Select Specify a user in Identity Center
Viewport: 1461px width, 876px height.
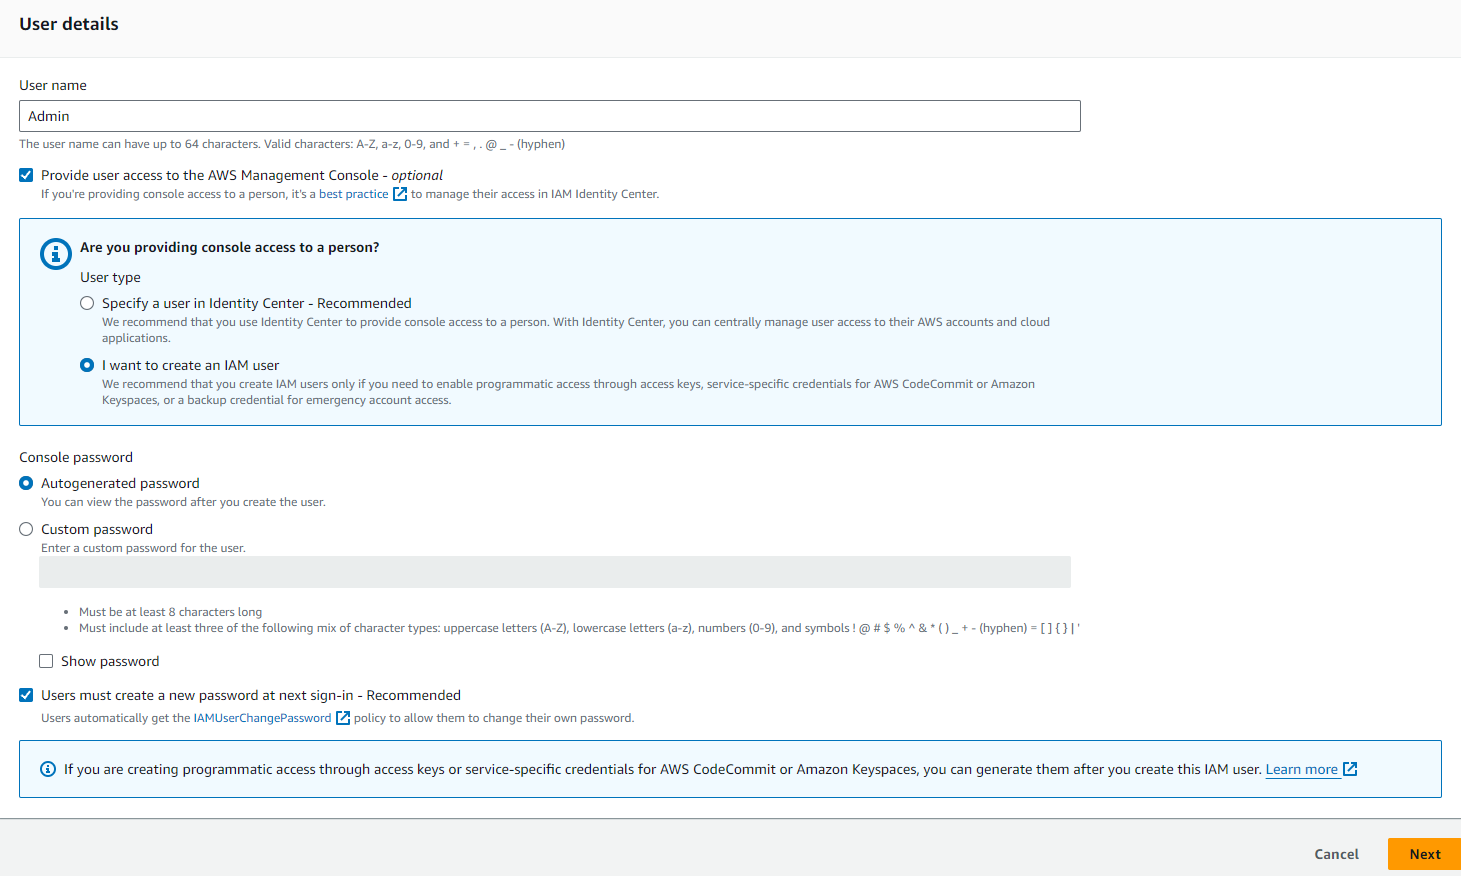tap(88, 303)
